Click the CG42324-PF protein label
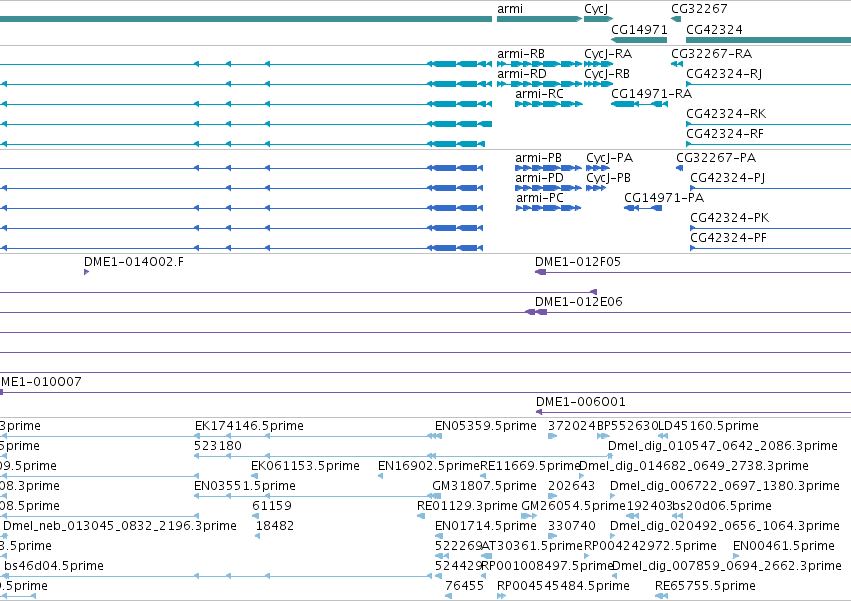This screenshot has height=601, width=851. click(x=728, y=238)
